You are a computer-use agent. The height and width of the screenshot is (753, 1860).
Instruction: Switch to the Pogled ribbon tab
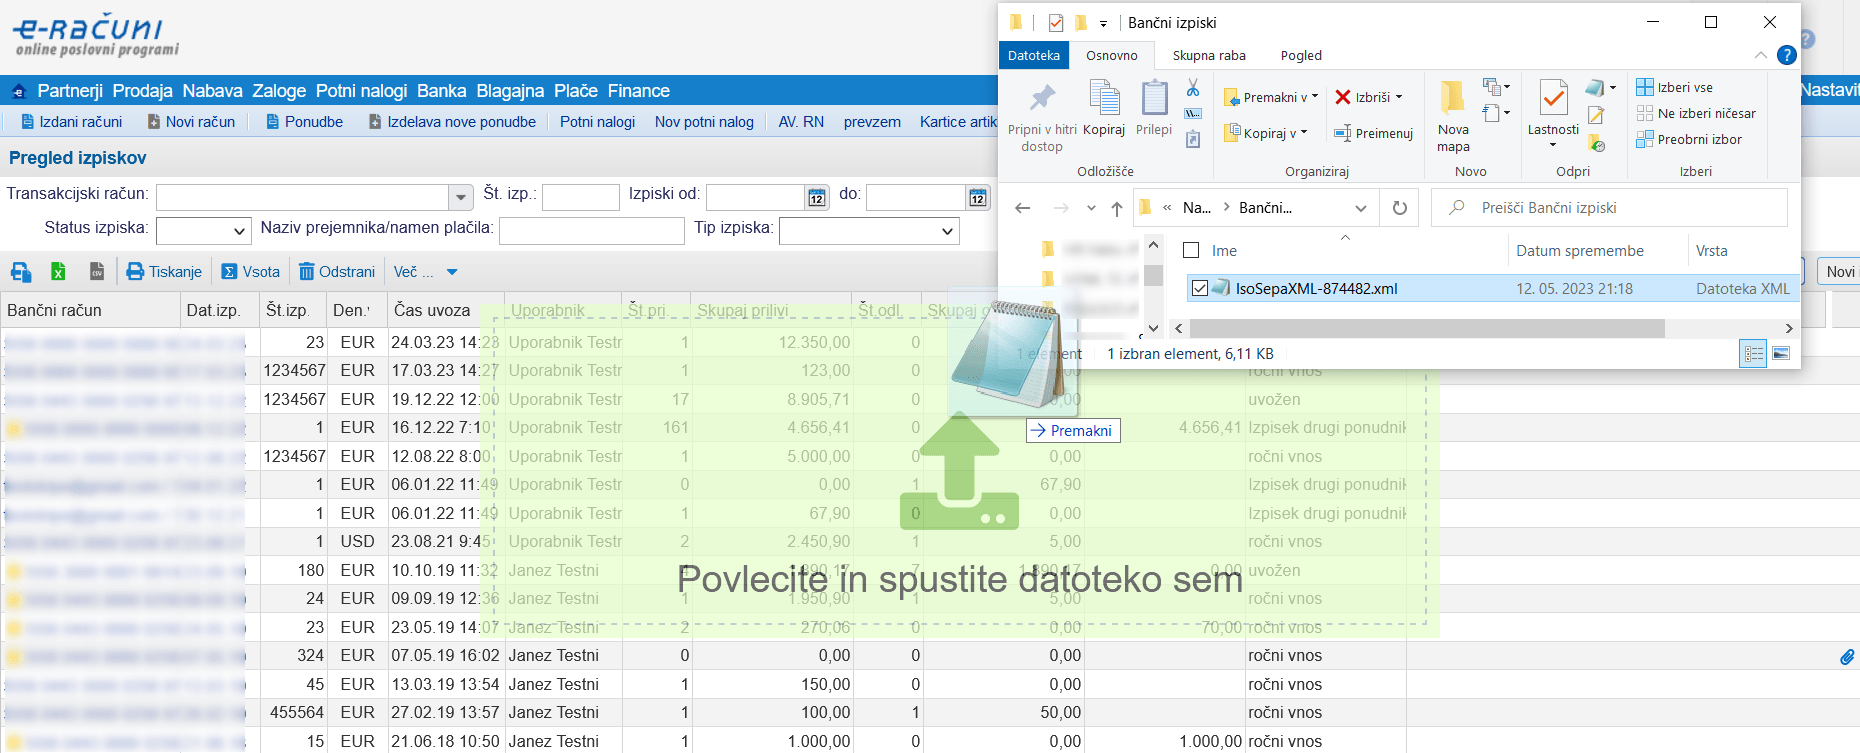pyautogui.click(x=1300, y=56)
